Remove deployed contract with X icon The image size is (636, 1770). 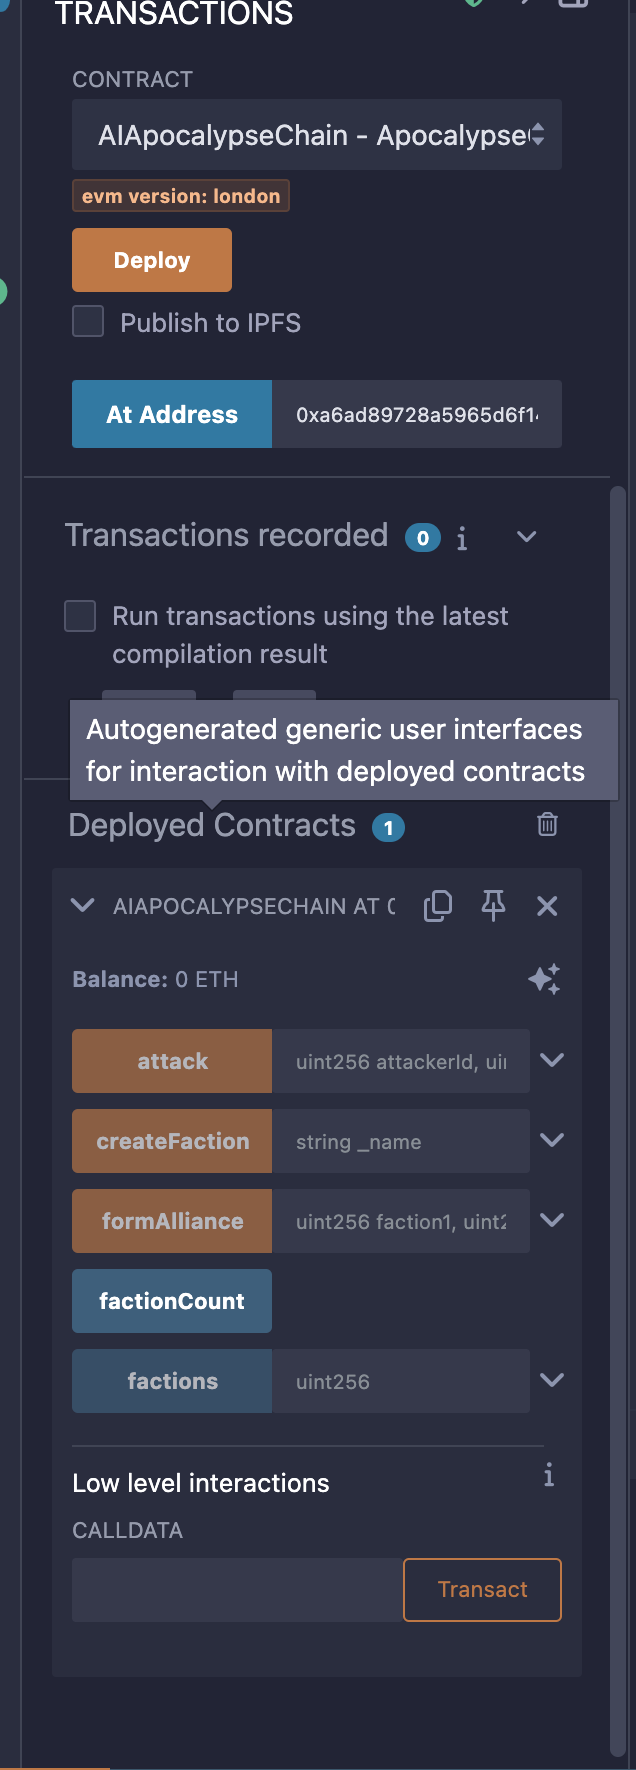click(x=547, y=906)
